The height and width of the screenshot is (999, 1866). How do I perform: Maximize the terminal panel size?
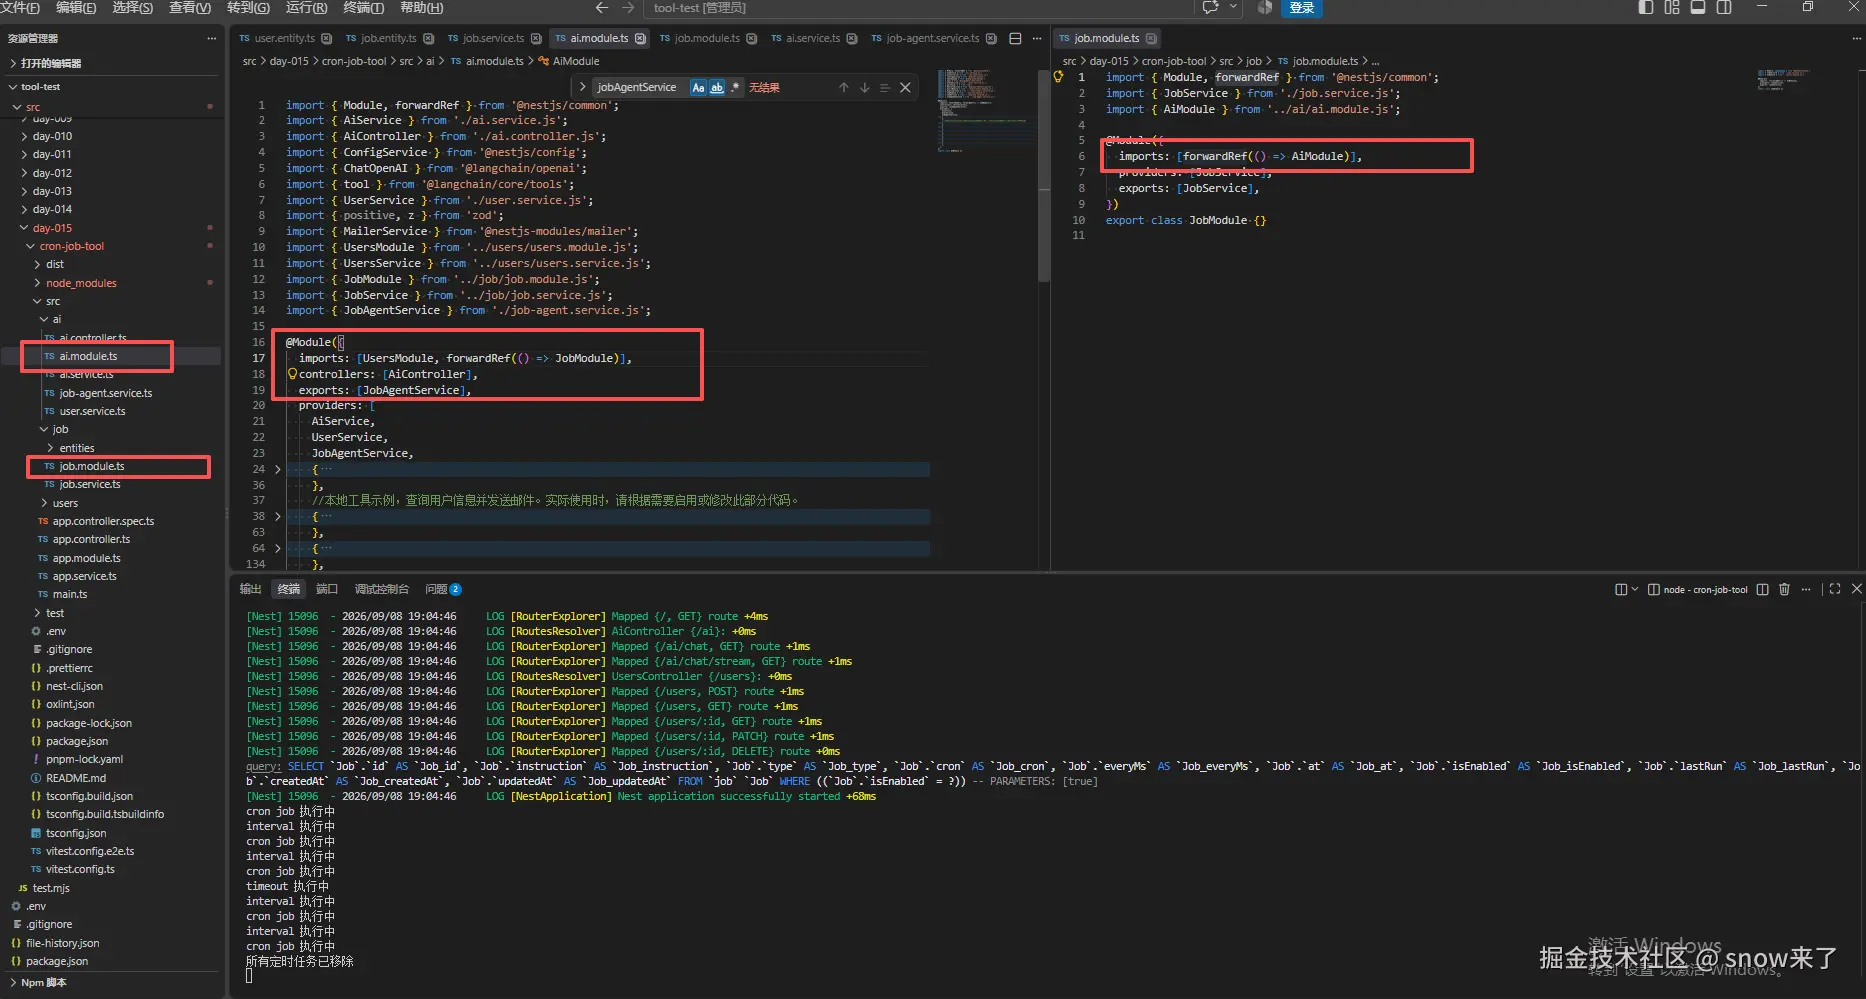pos(1834,589)
